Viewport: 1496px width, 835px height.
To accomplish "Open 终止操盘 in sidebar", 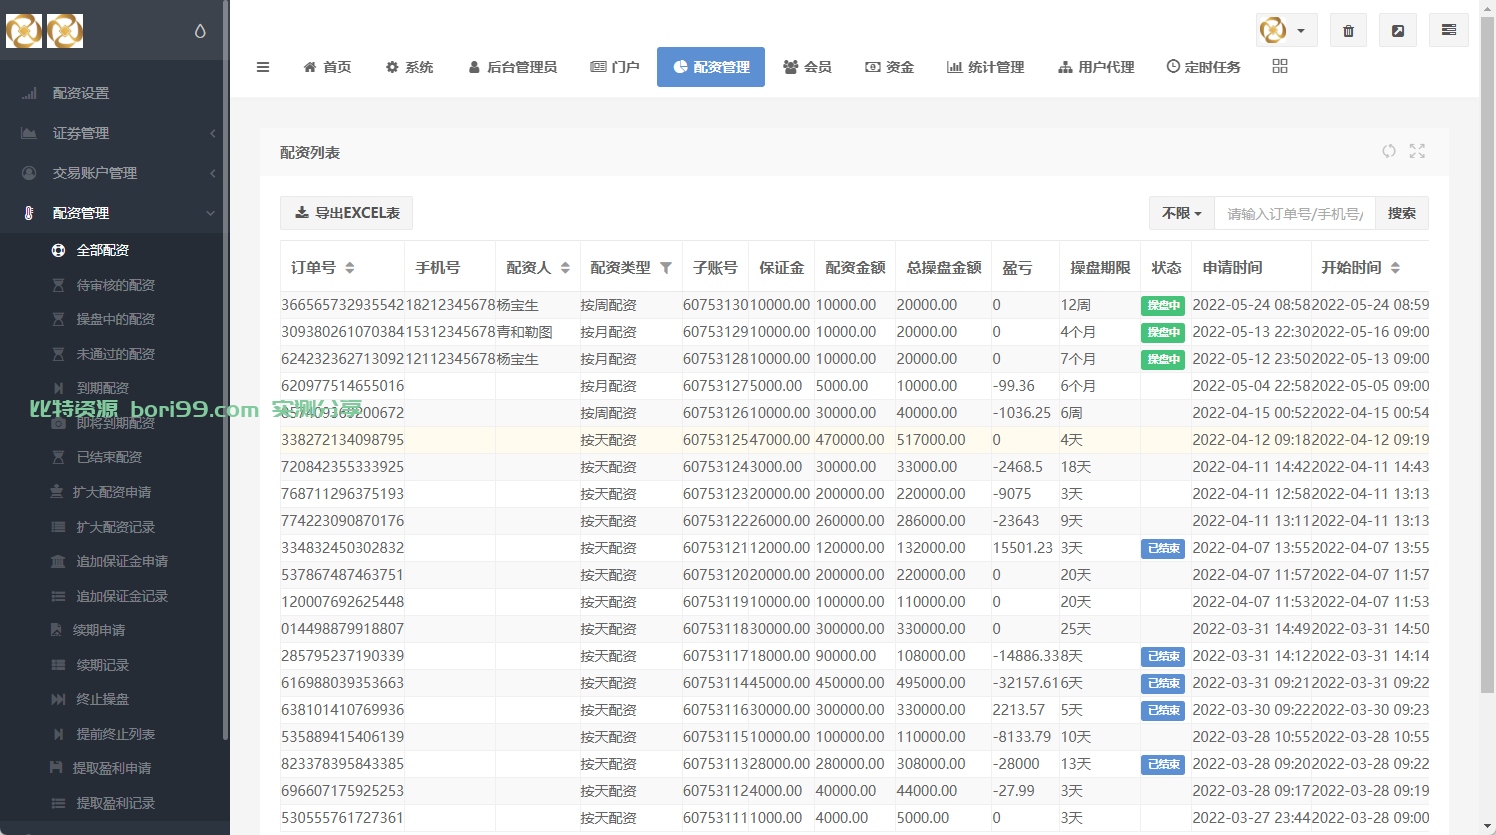I will pos(103,699).
